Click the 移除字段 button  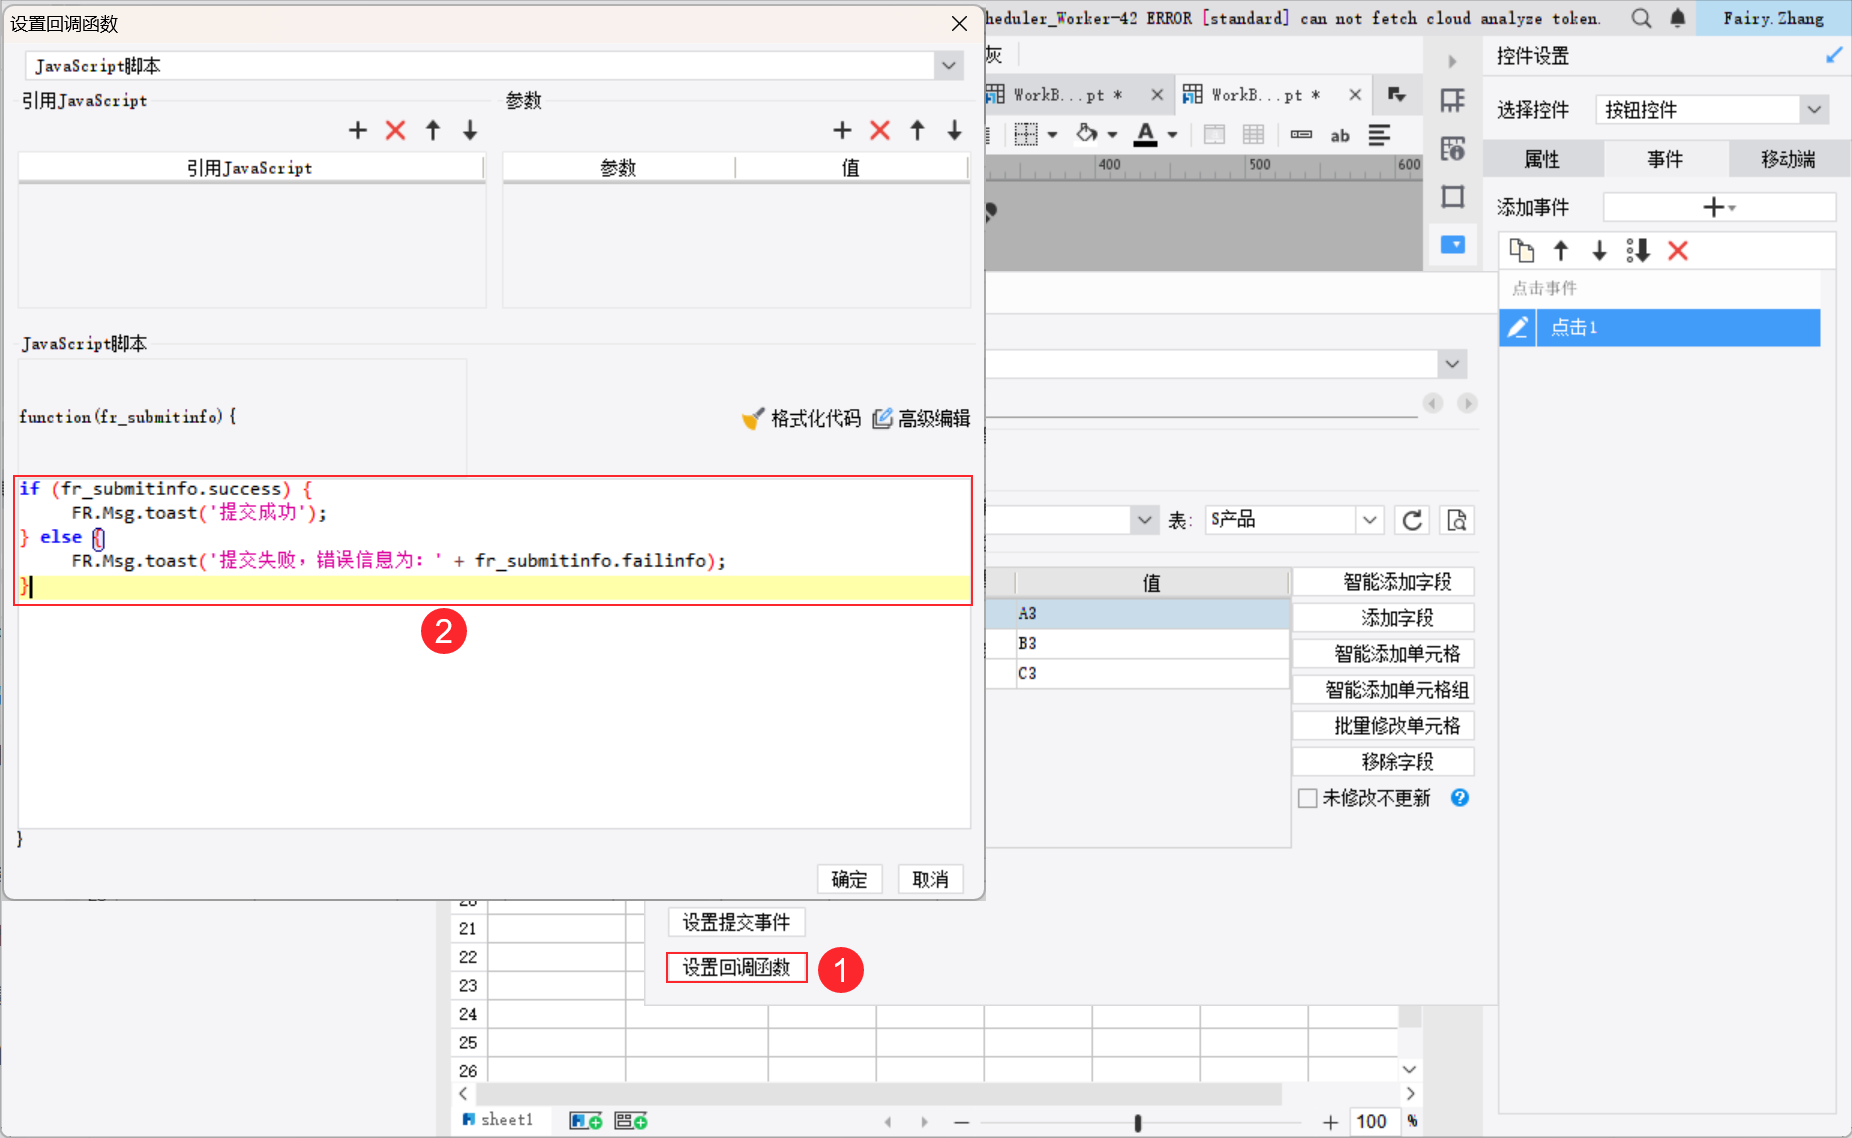1384,762
